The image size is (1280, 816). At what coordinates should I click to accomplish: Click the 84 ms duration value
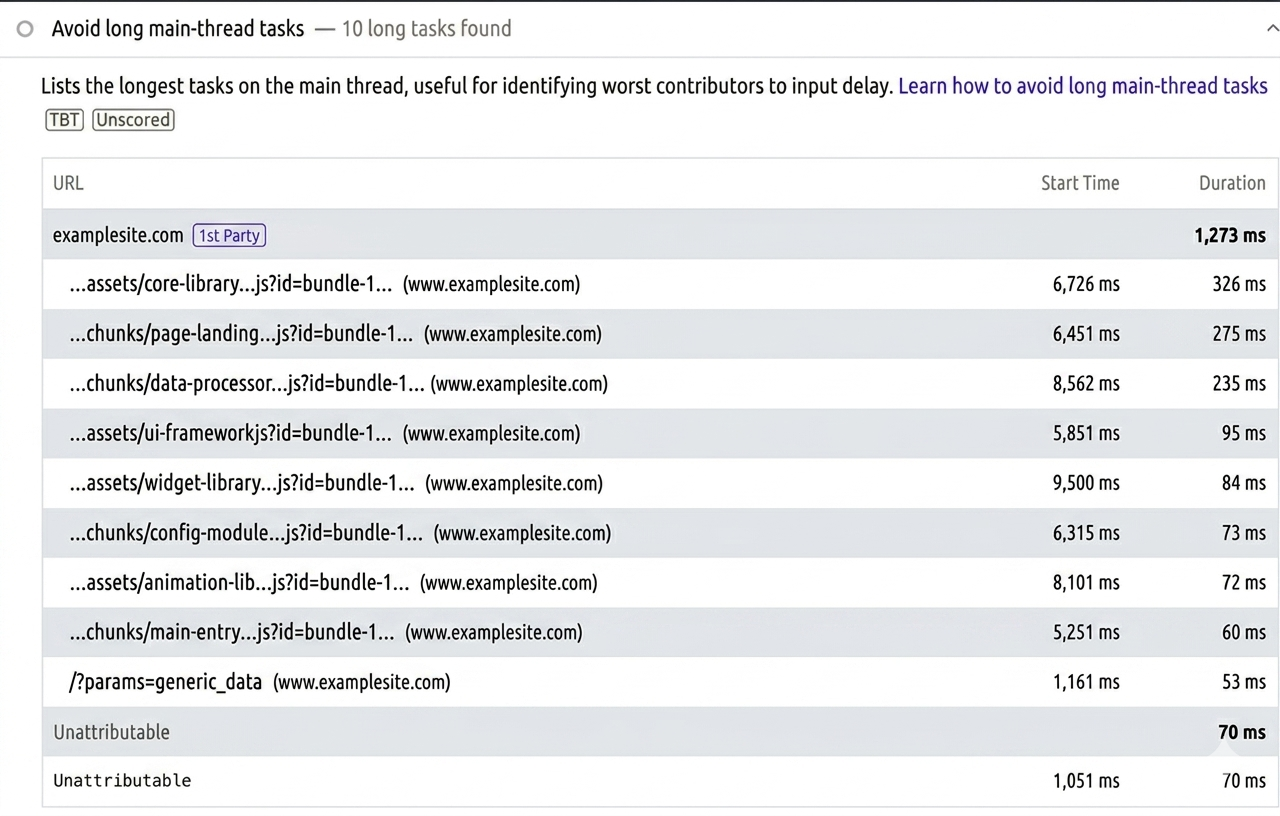tap(1243, 484)
